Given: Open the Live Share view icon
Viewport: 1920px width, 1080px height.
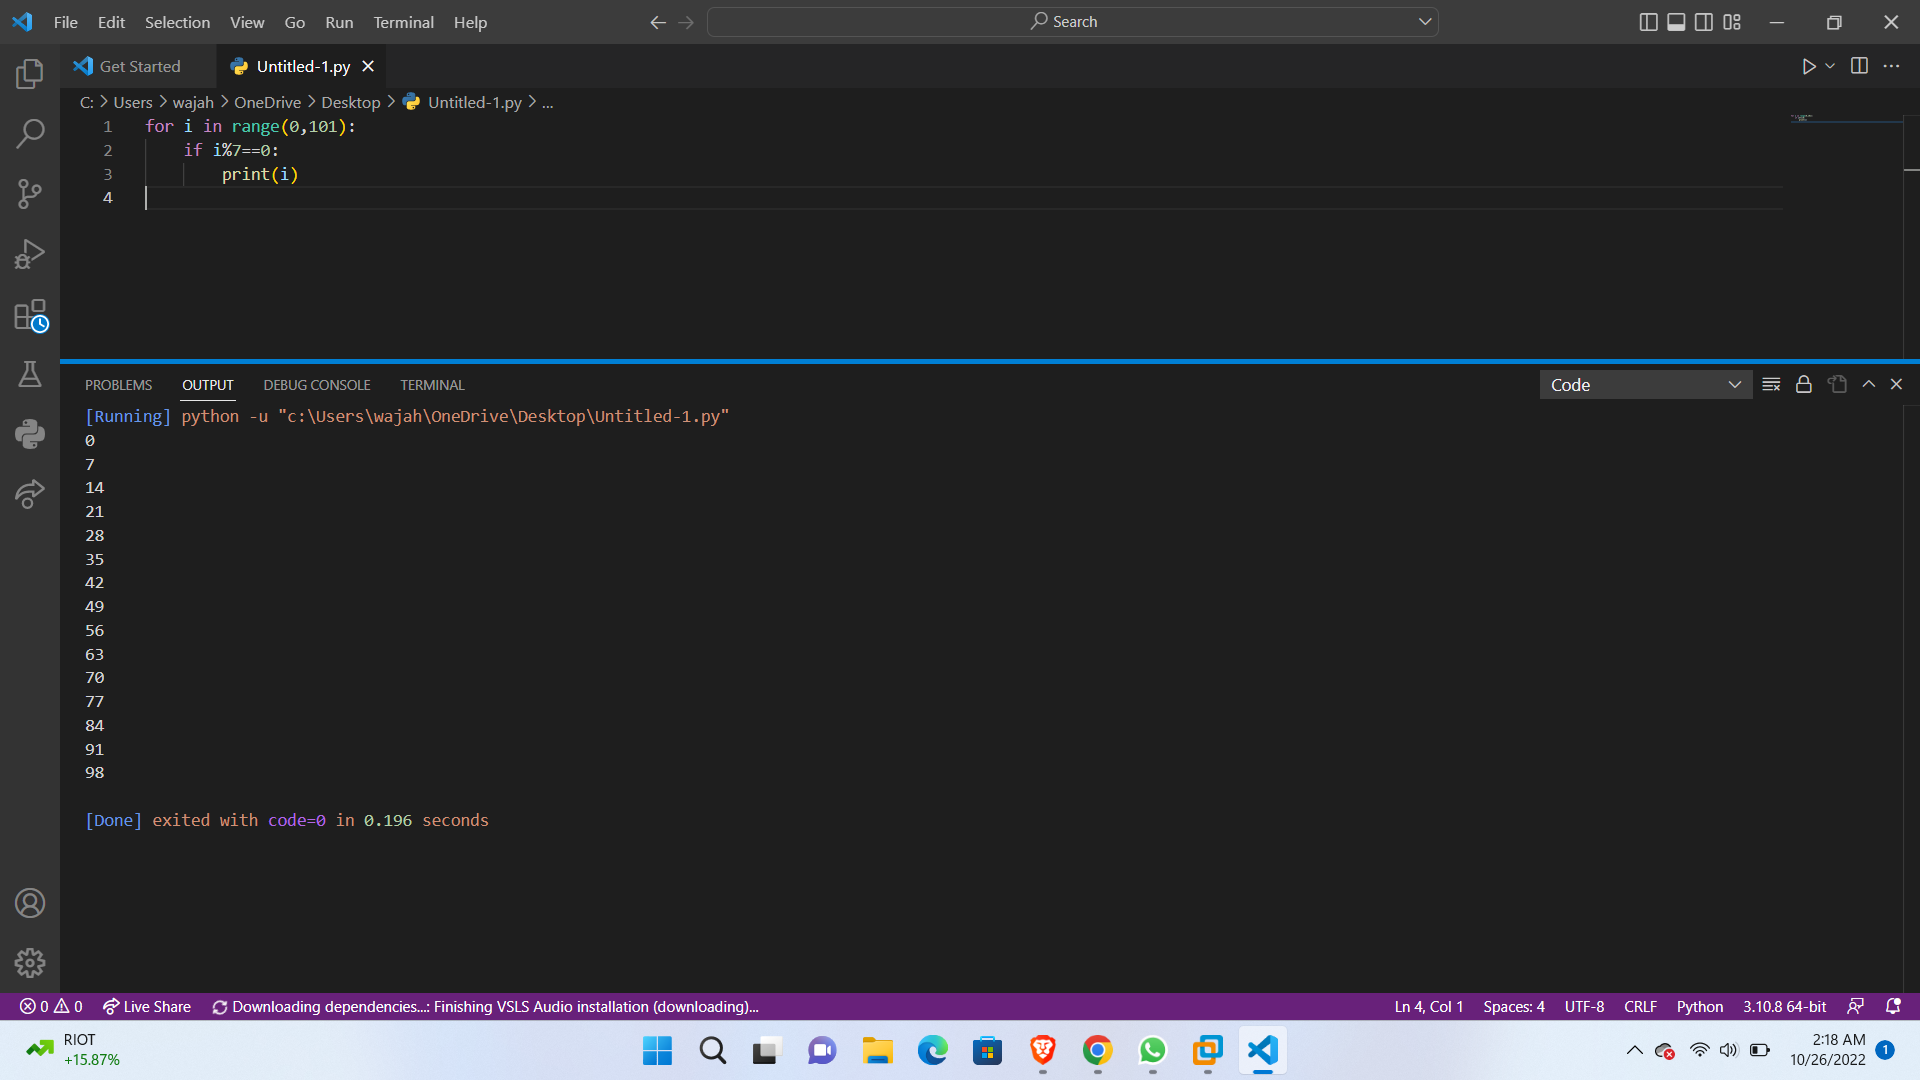Looking at the screenshot, I should 30,494.
